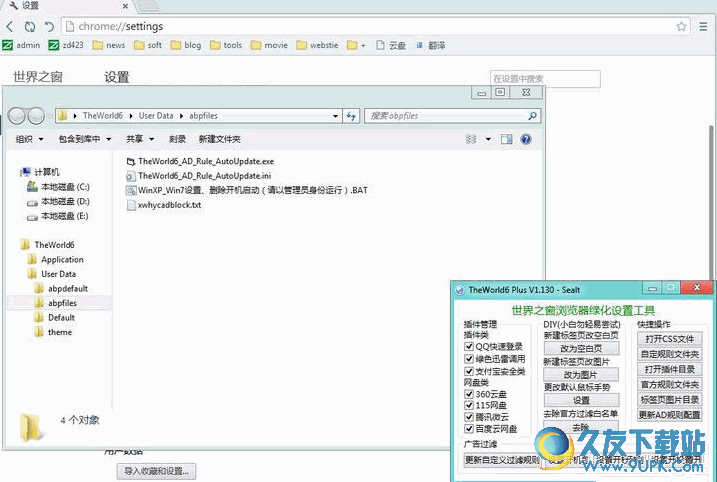Screen dimensions: 717x482
Task: Toggle the 腾讯微云 checkbox
Action: (x=469, y=417)
